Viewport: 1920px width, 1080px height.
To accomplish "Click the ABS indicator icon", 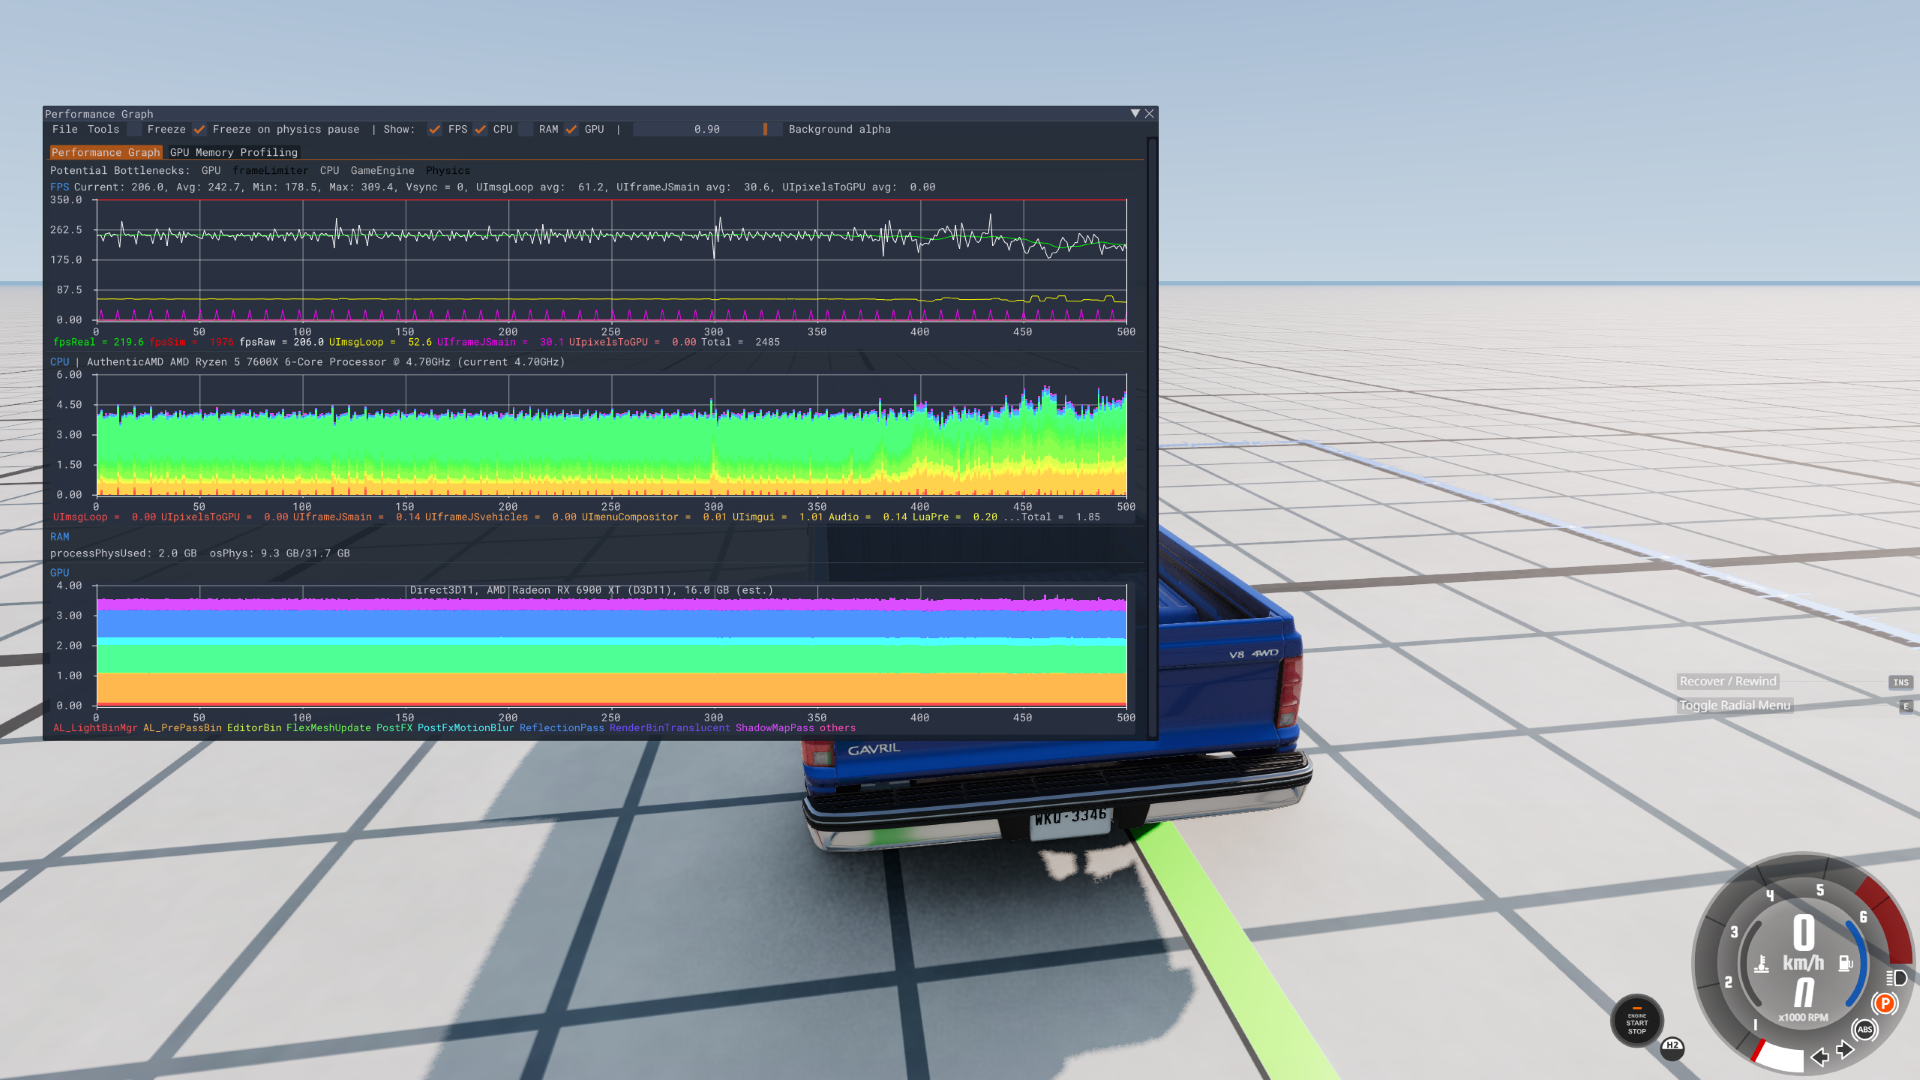I will coord(1864,1029).
